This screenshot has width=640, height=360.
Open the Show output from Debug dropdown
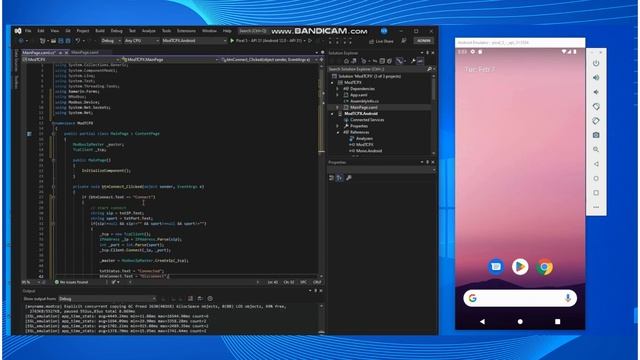click(x=107, y=299)
